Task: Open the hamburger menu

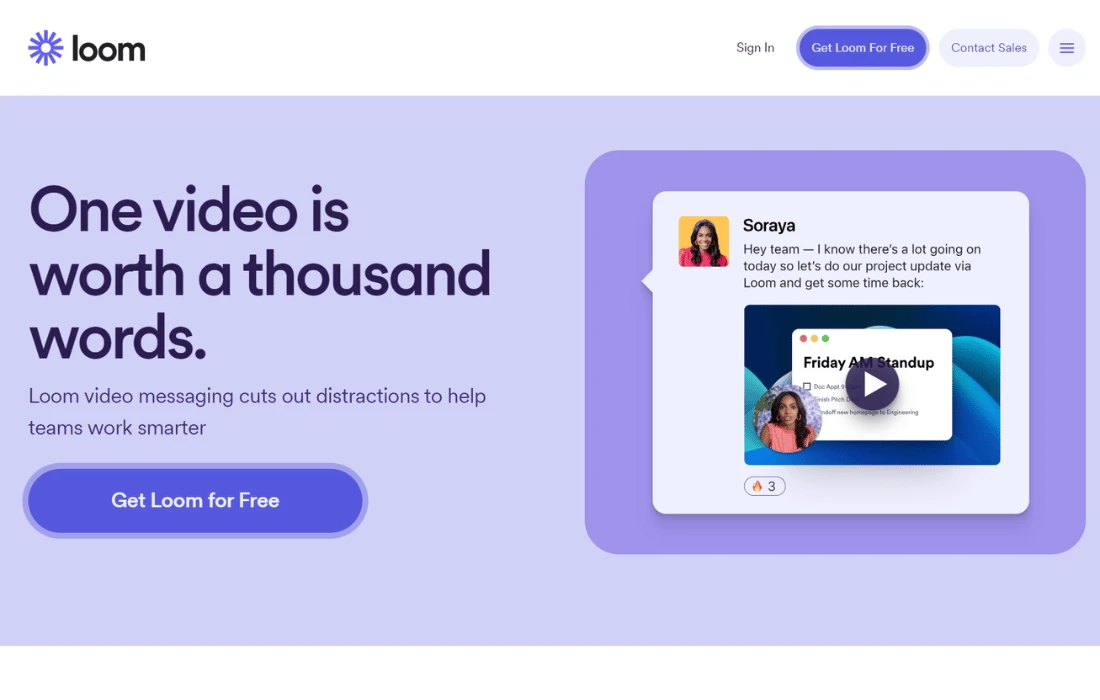Action: tap(1066, 48)
